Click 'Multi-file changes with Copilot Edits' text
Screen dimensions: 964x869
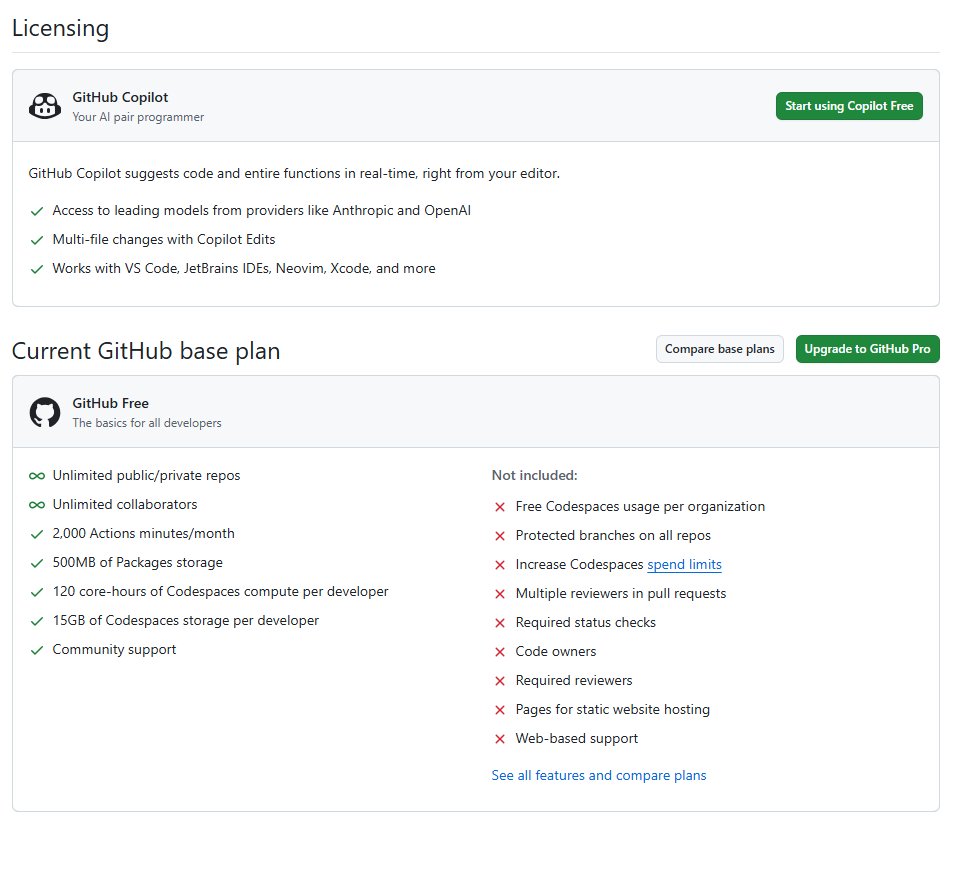point(164,239)
